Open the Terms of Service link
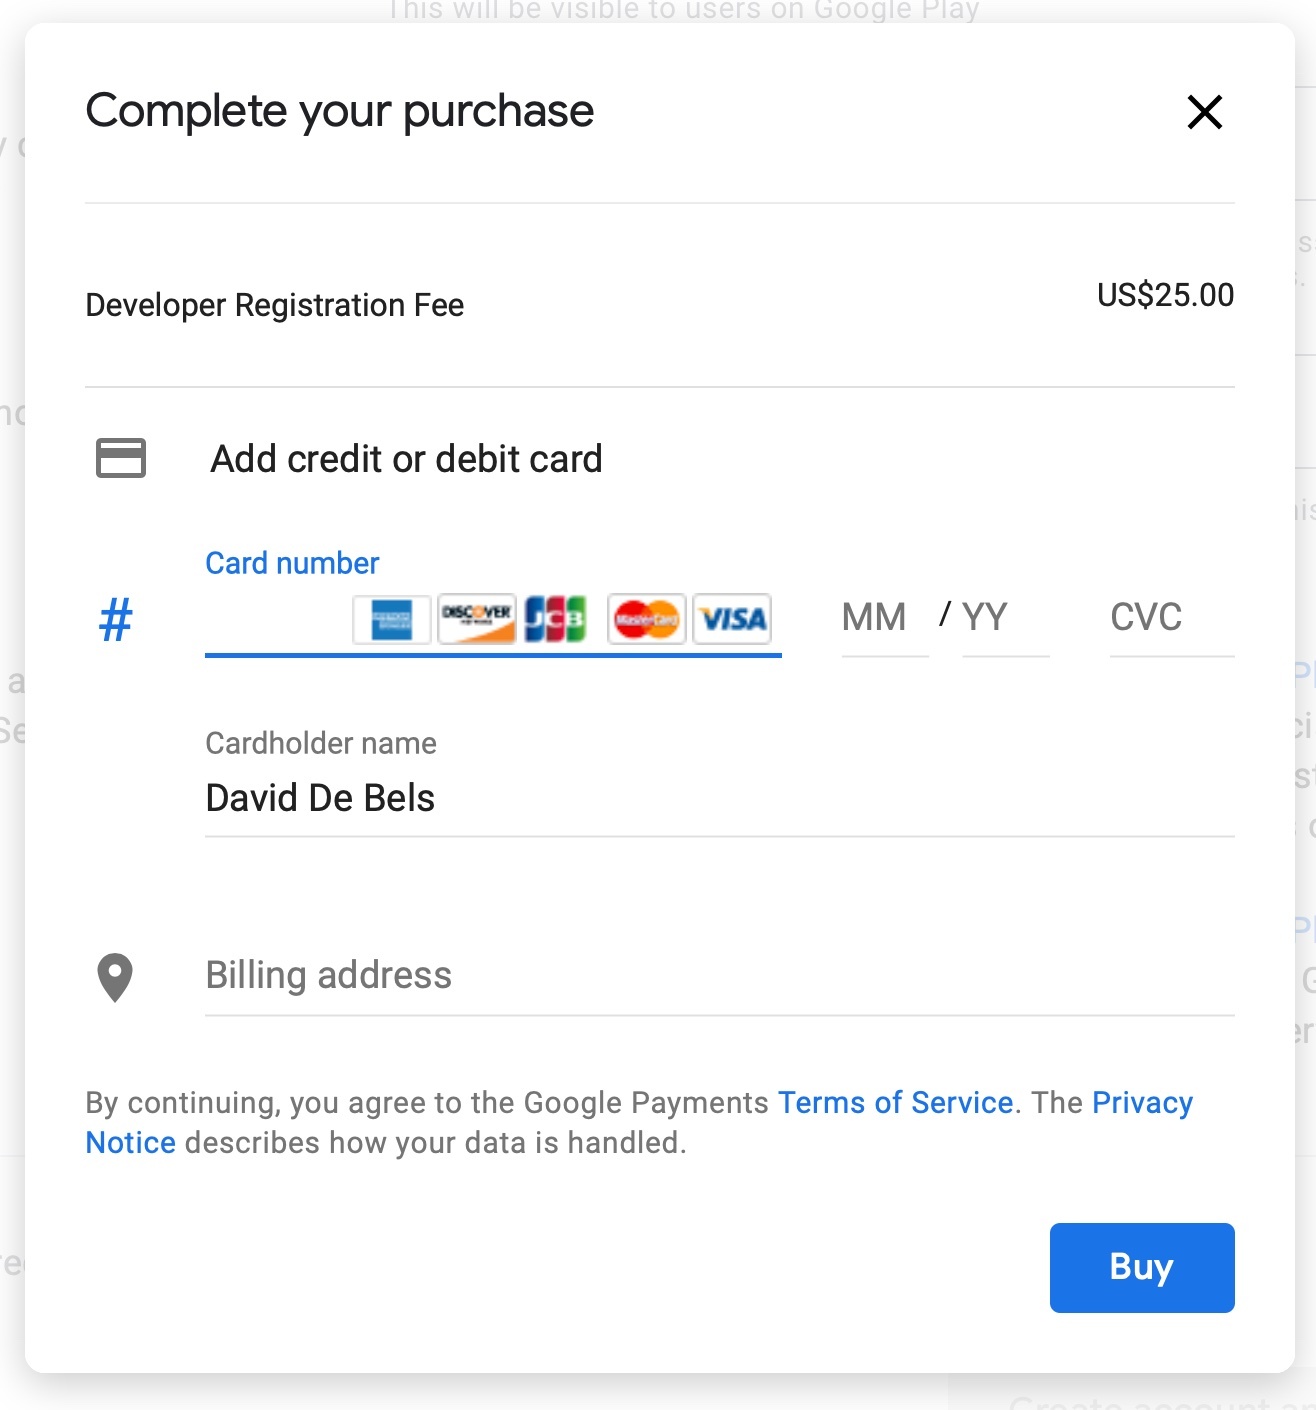 (895, 1102)
